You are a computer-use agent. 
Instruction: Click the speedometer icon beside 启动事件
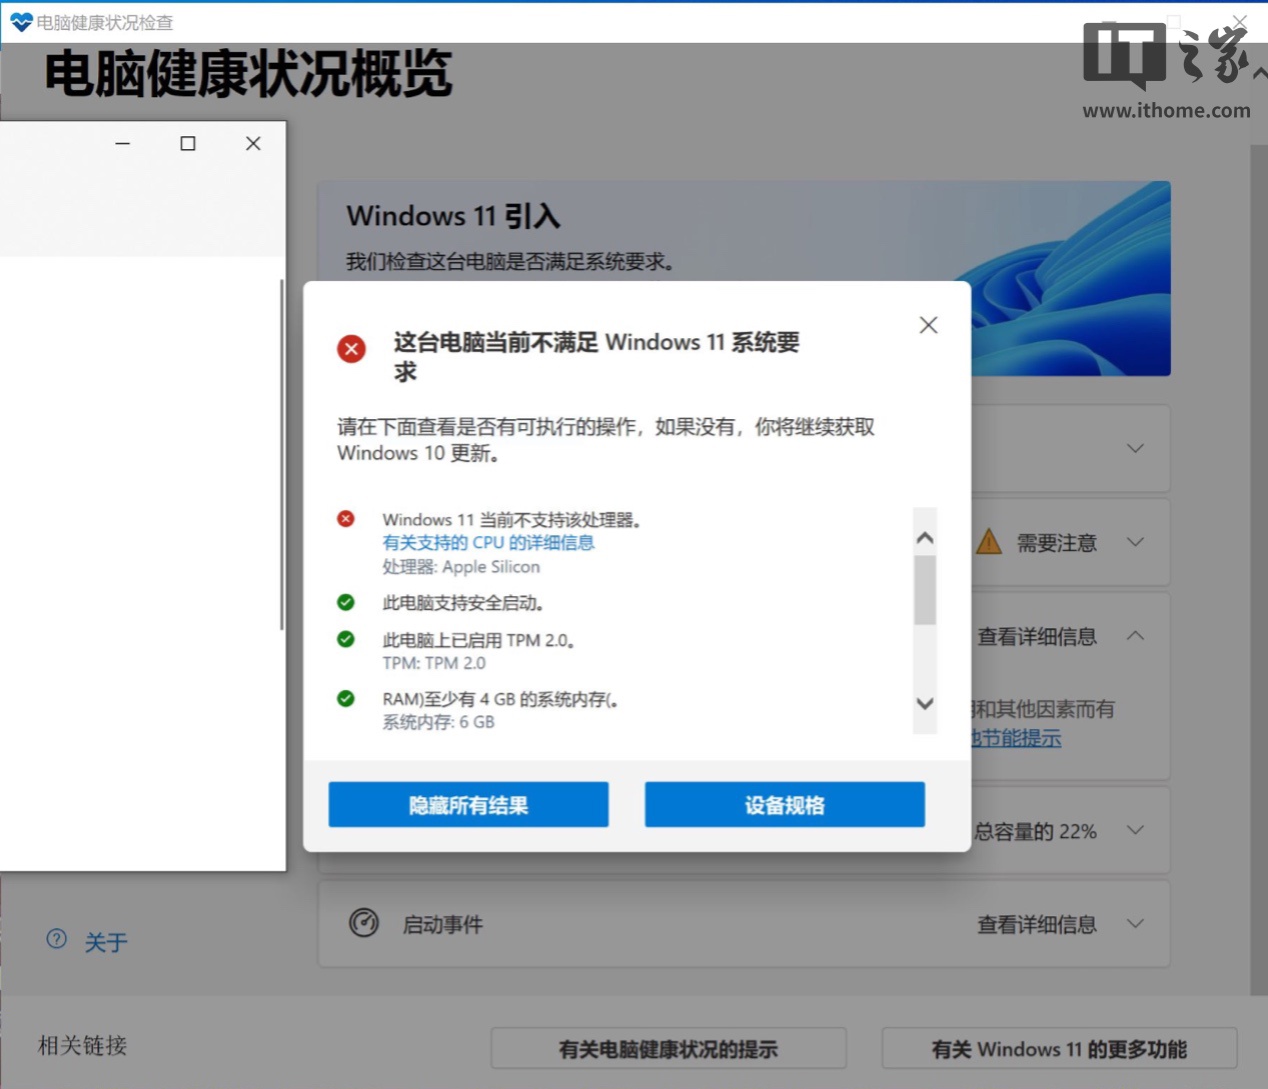tap(363, 924)
